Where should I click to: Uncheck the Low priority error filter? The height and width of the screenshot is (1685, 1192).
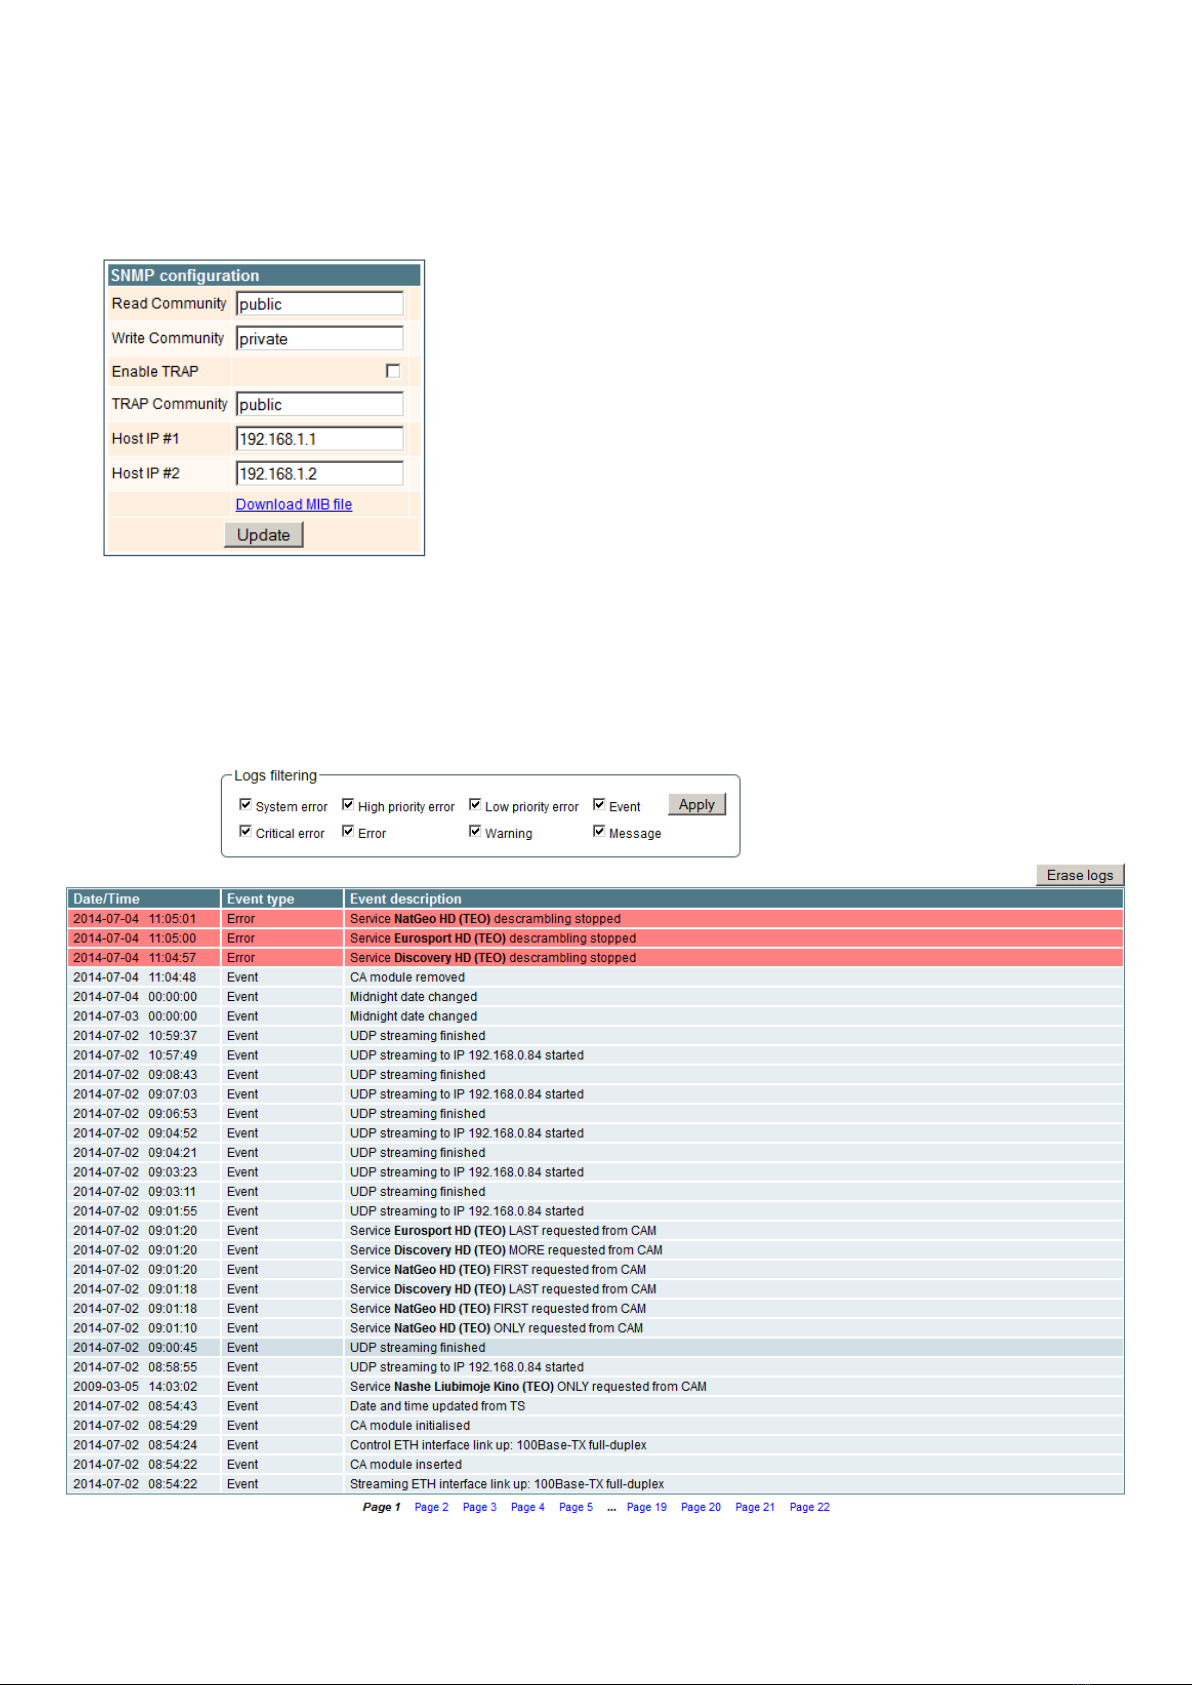pos(475,805)
